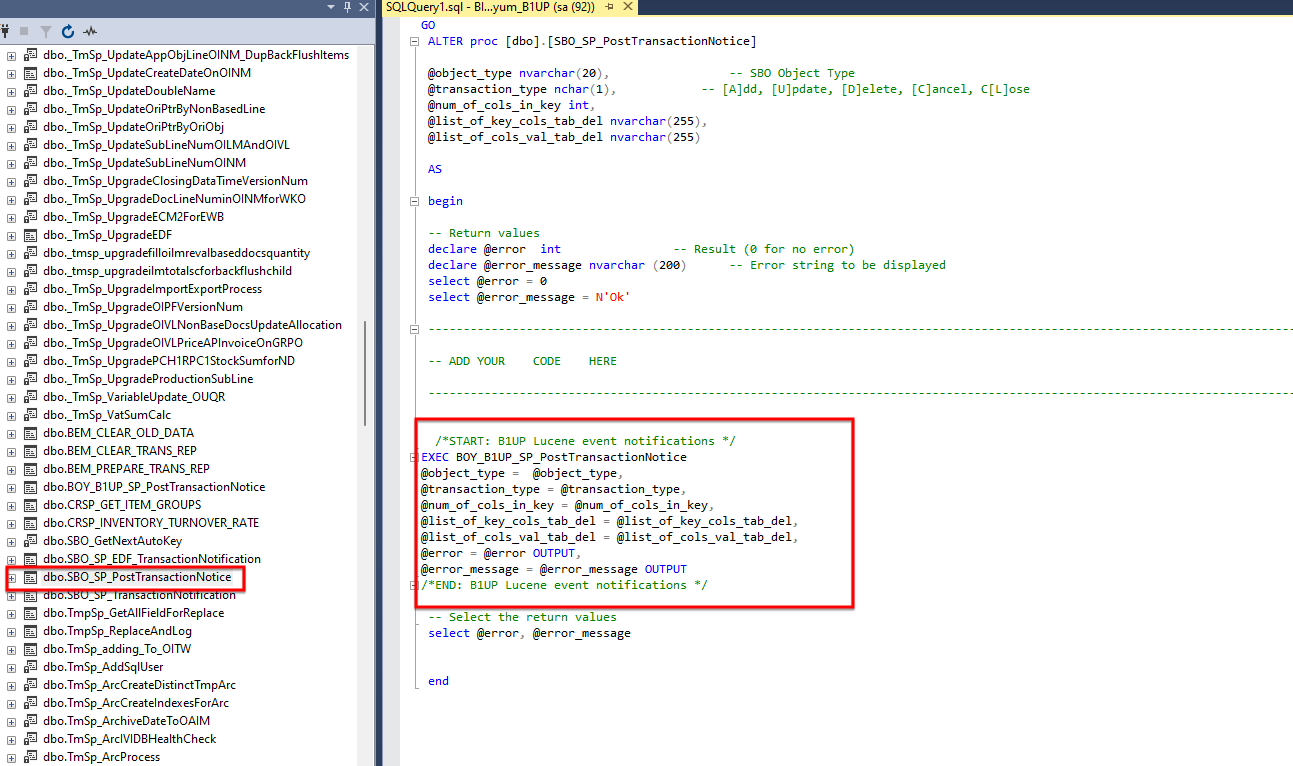Expand dbo.BOY_B1UP_SP_PostTransactionNotice node
The height and width of the screenshot is (766, 1293).
12,487
